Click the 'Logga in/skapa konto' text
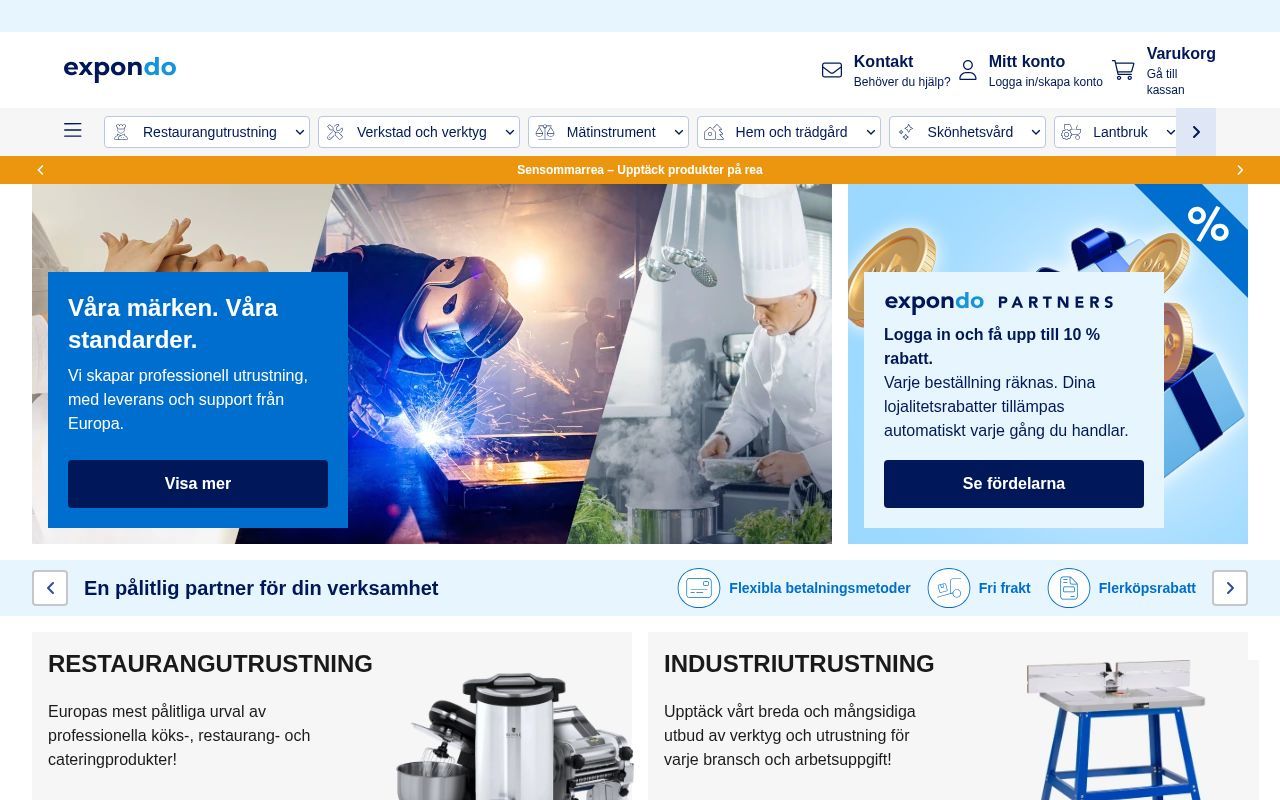Screen dimensions: 1280x800 [1046, 82]
